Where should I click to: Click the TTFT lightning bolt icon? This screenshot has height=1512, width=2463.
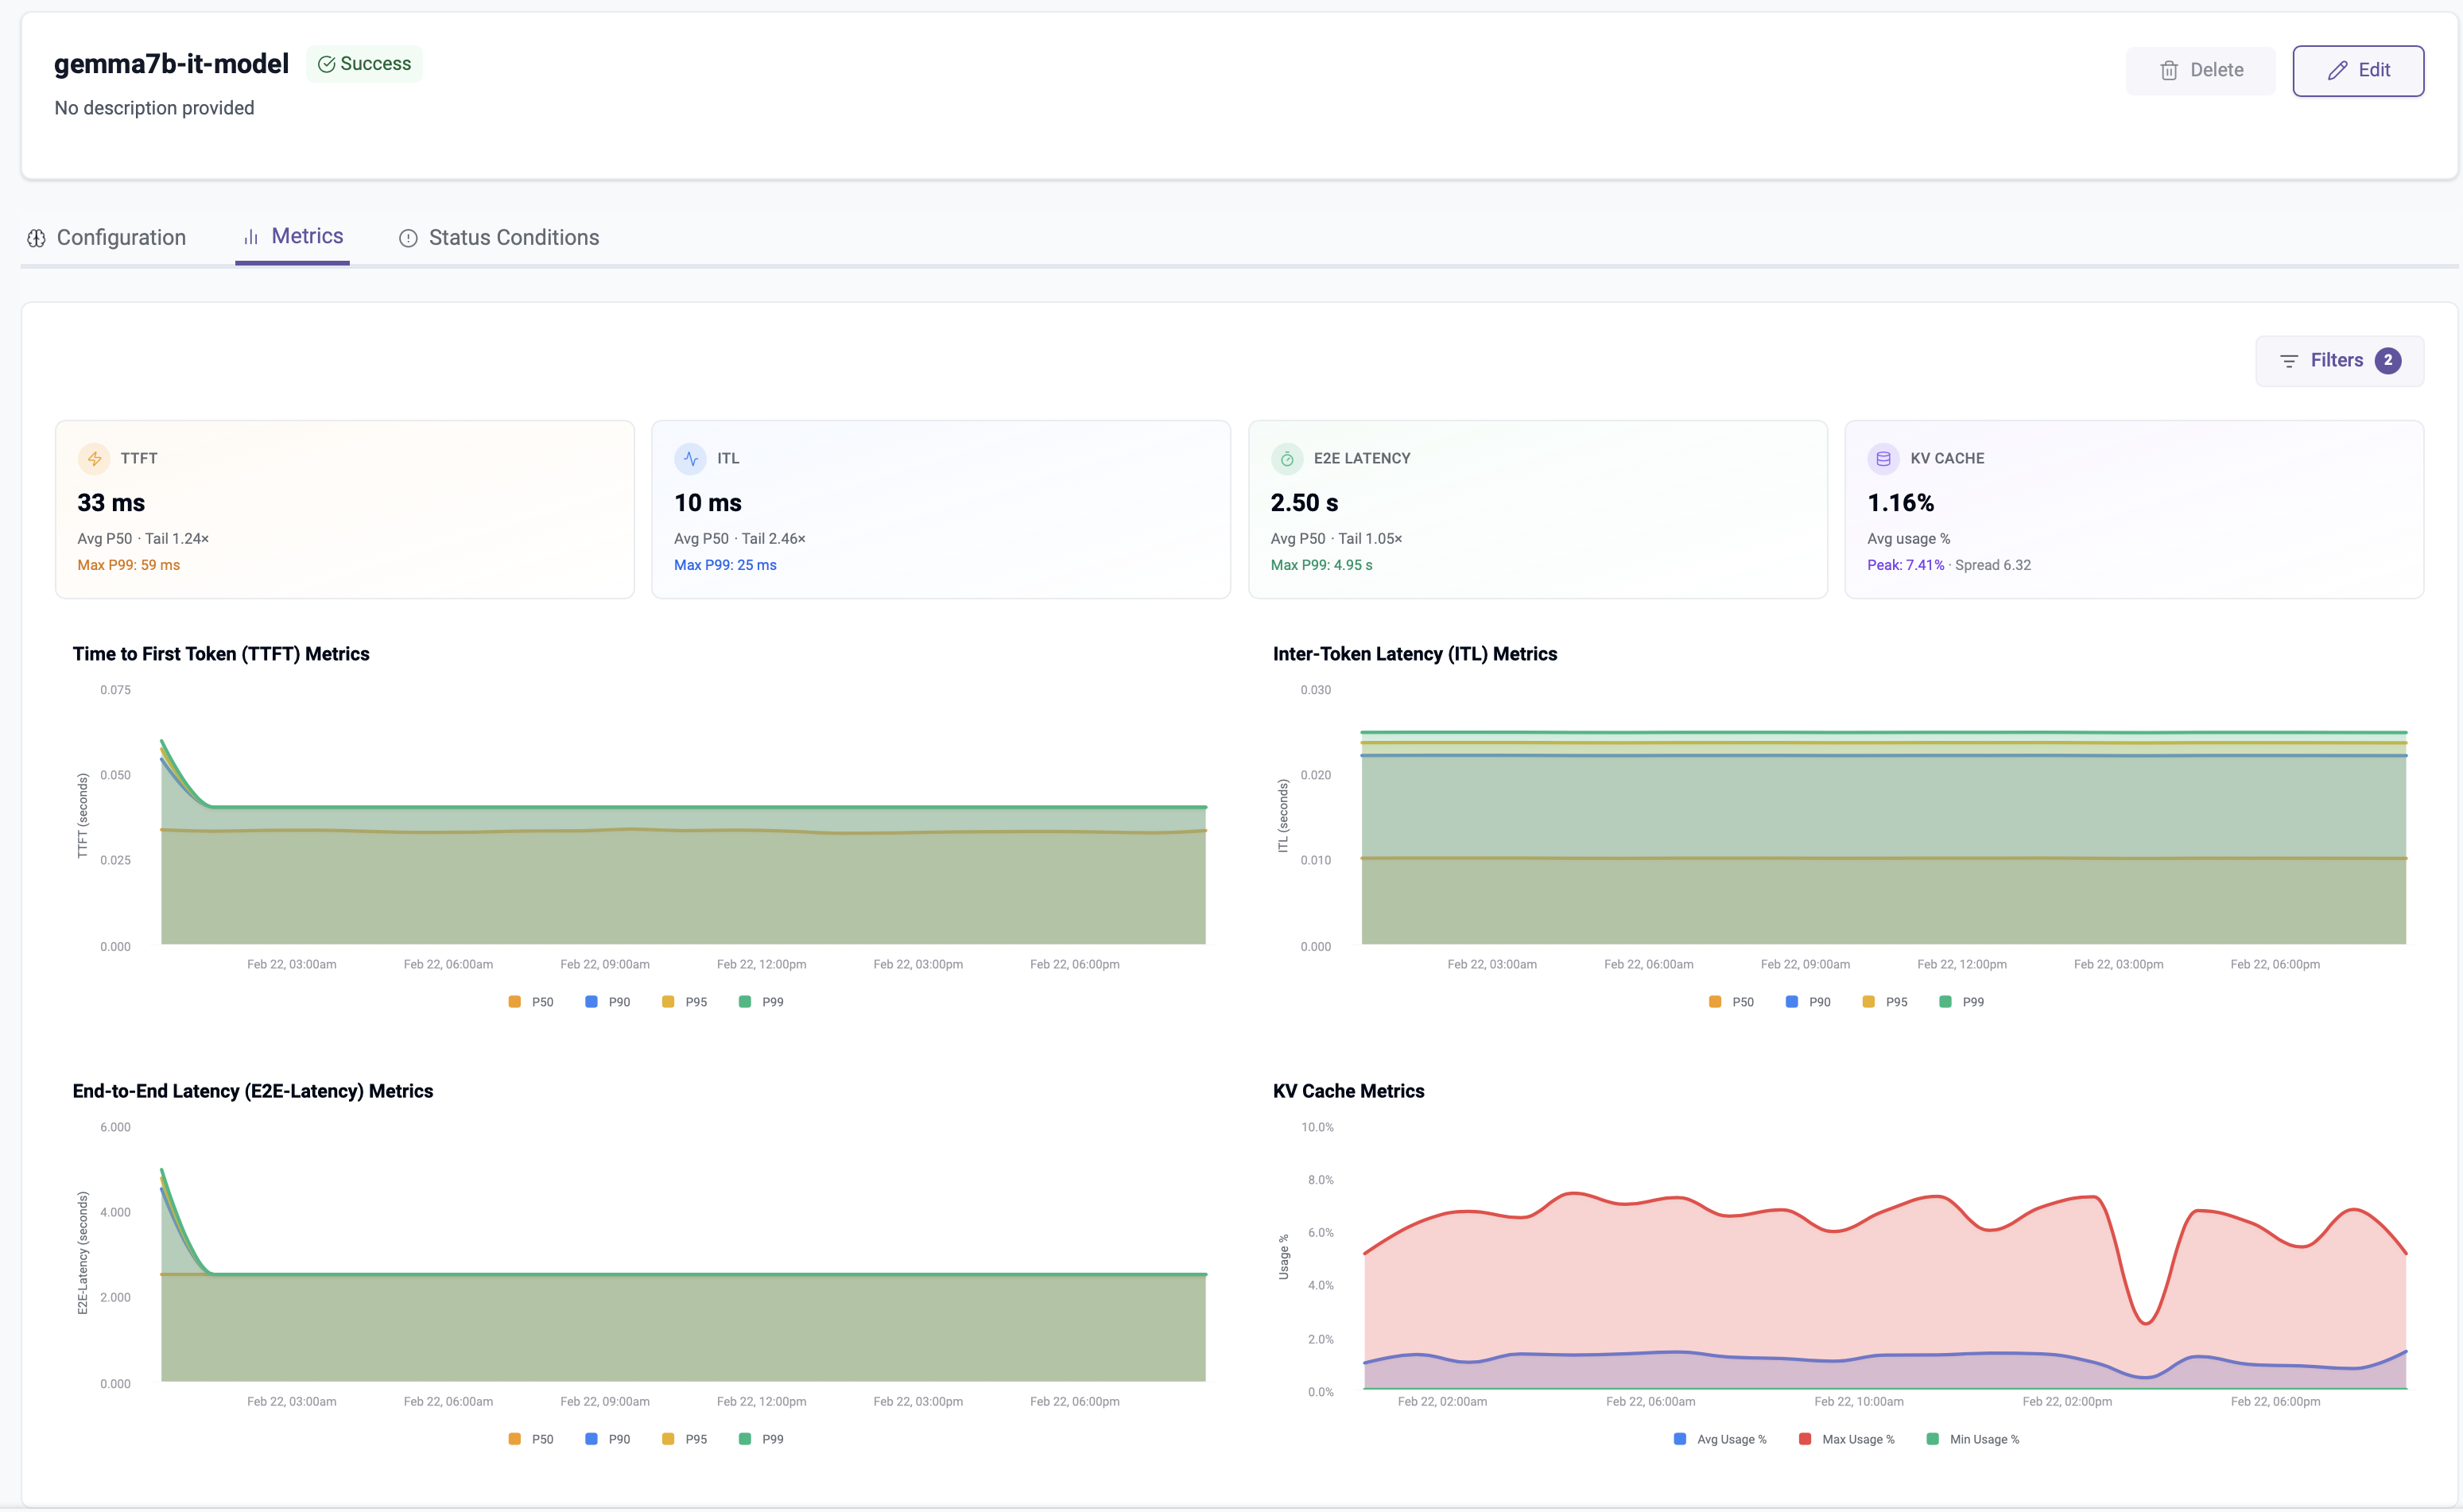[x=94, y=459]
